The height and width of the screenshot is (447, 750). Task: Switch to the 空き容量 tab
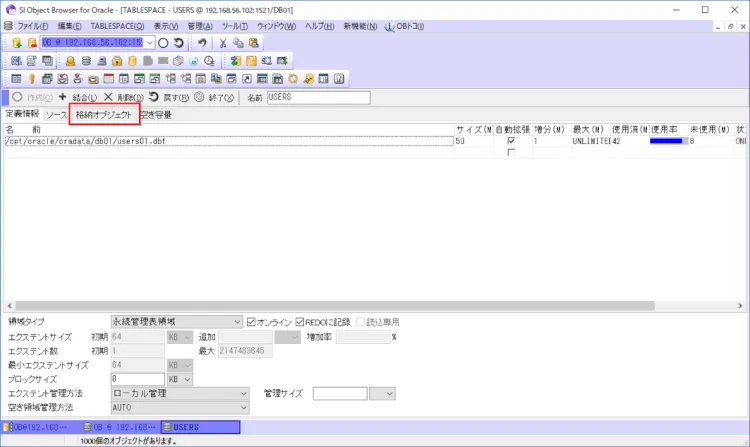(x=156, y=115)
